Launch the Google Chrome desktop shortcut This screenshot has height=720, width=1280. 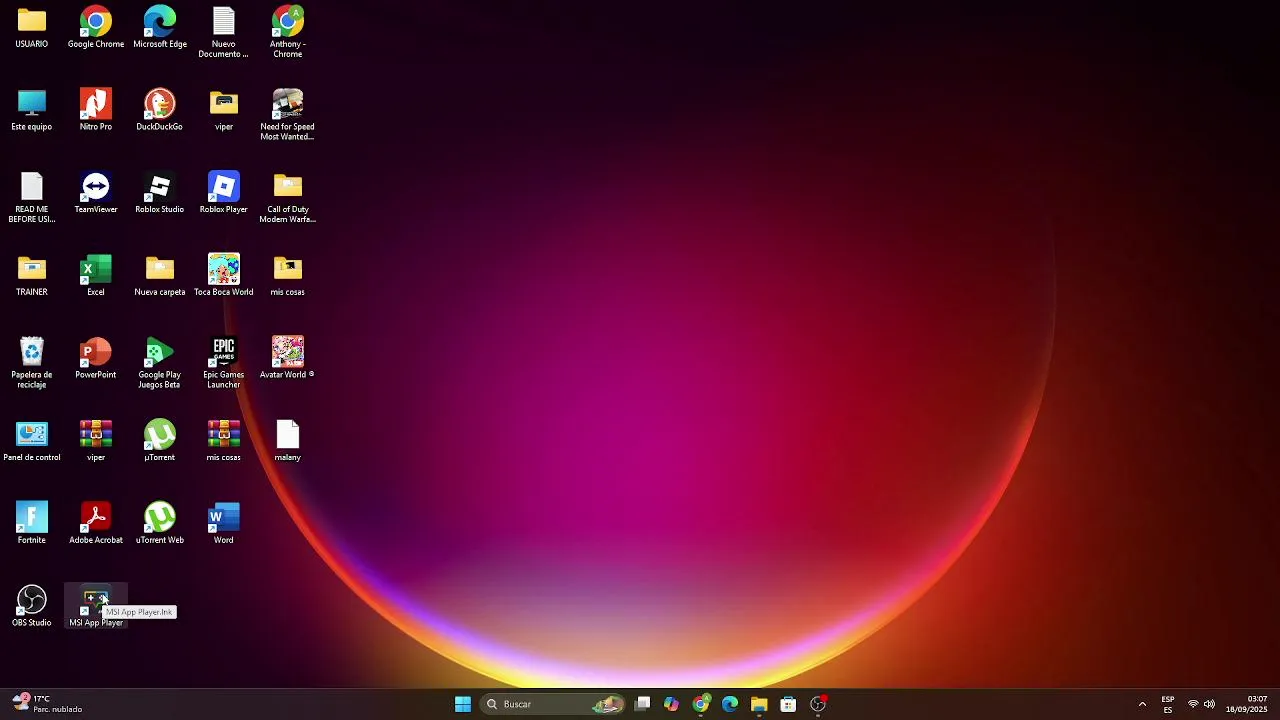(x=96, y=28)
